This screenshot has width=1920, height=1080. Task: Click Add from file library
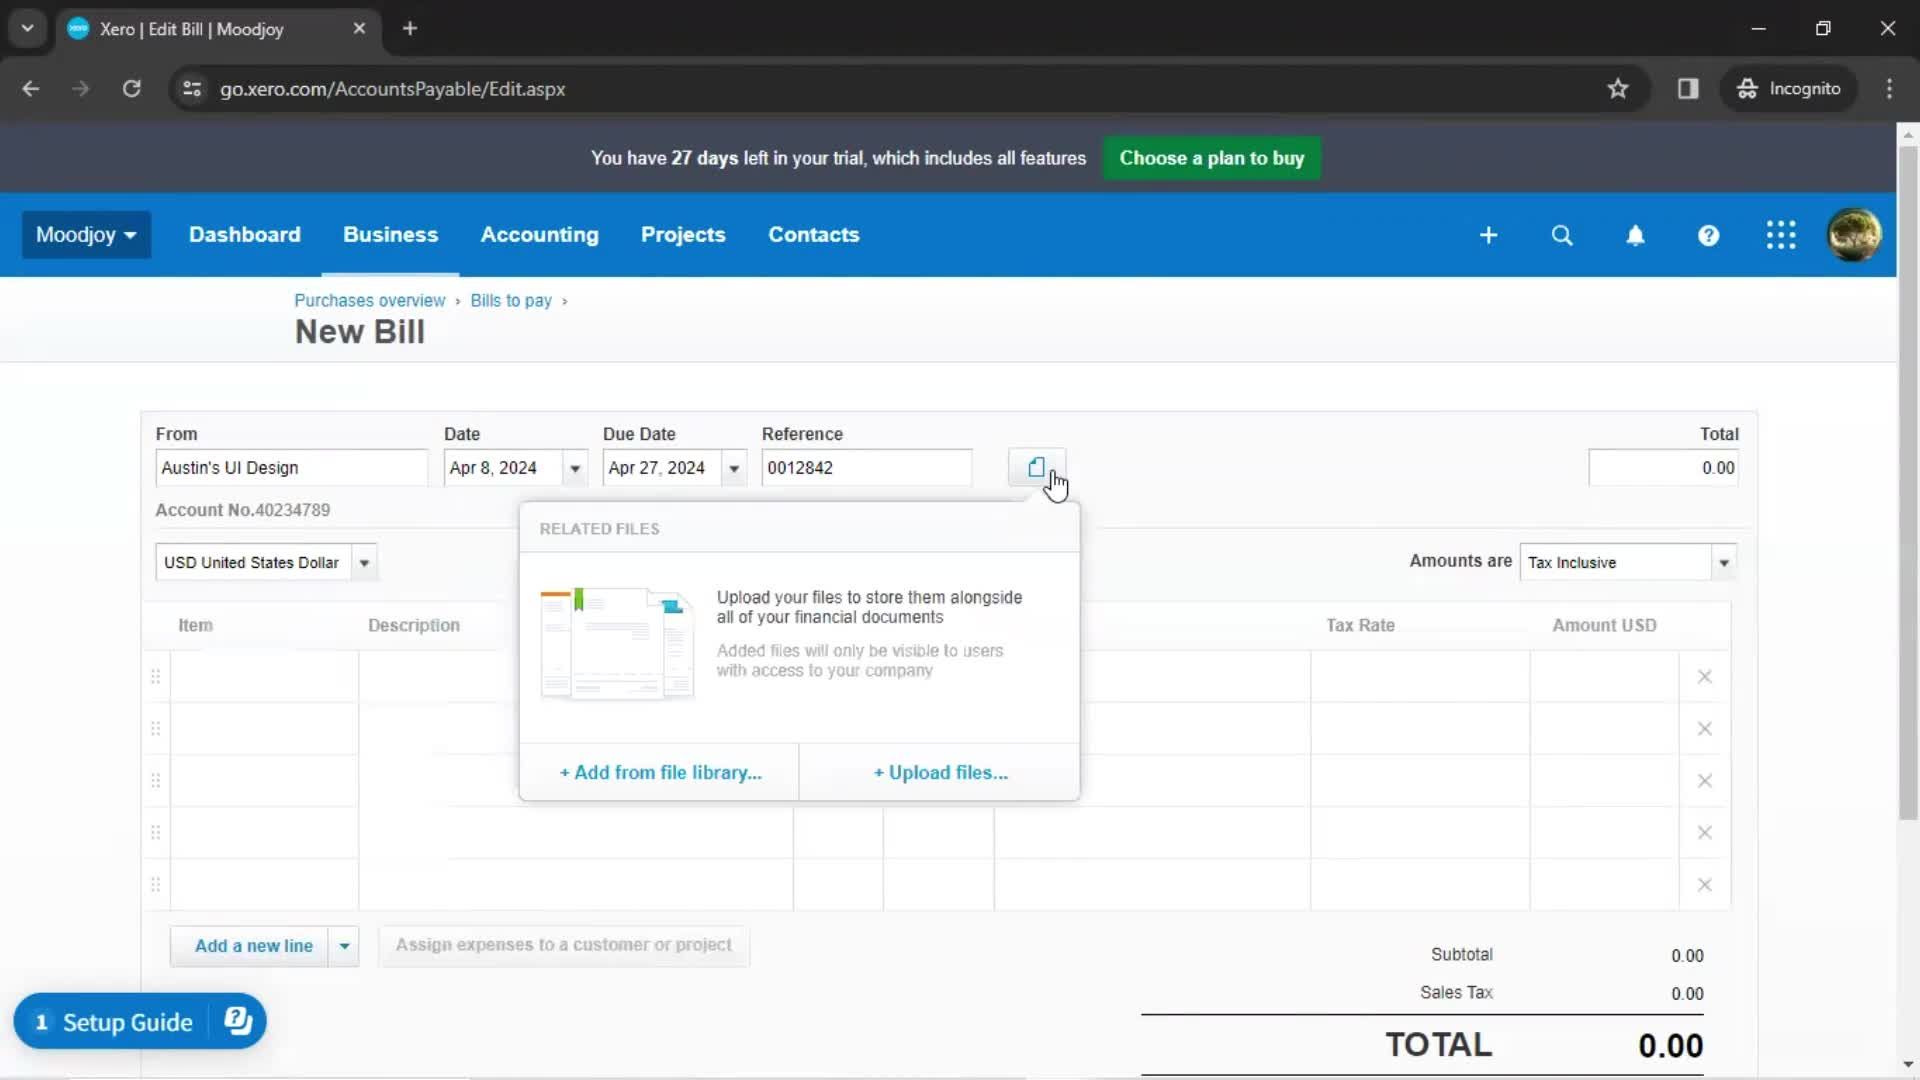660,772
